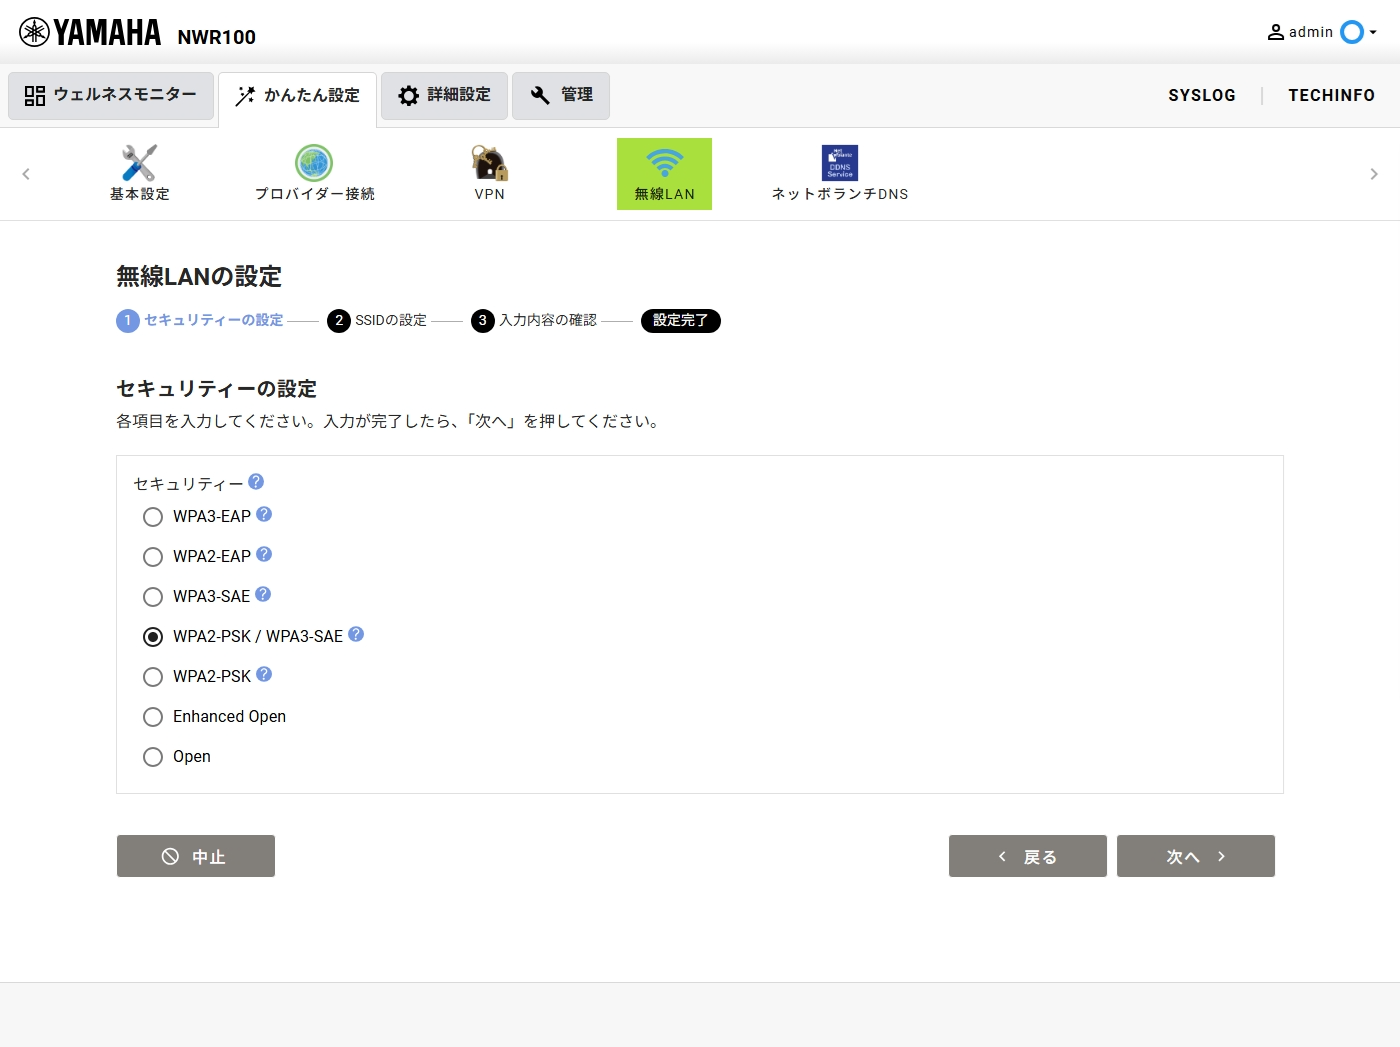The image size is (1400, 1047).
Task: Select the Enhanced Open radio option
Action: tap(153, 717)
